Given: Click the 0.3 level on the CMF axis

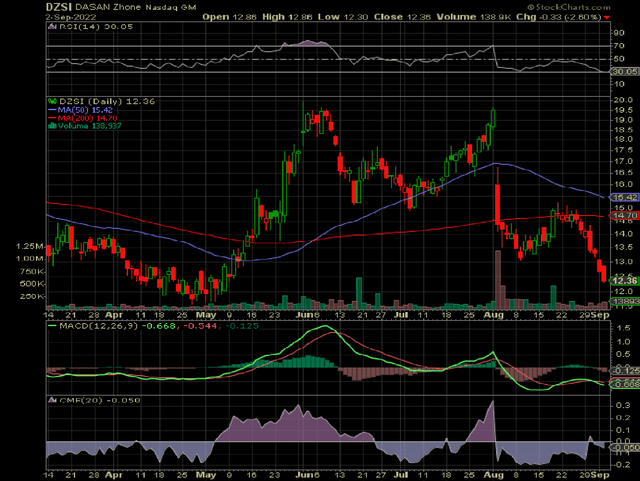Looking at the screenshot, I should tap(623, 405).
